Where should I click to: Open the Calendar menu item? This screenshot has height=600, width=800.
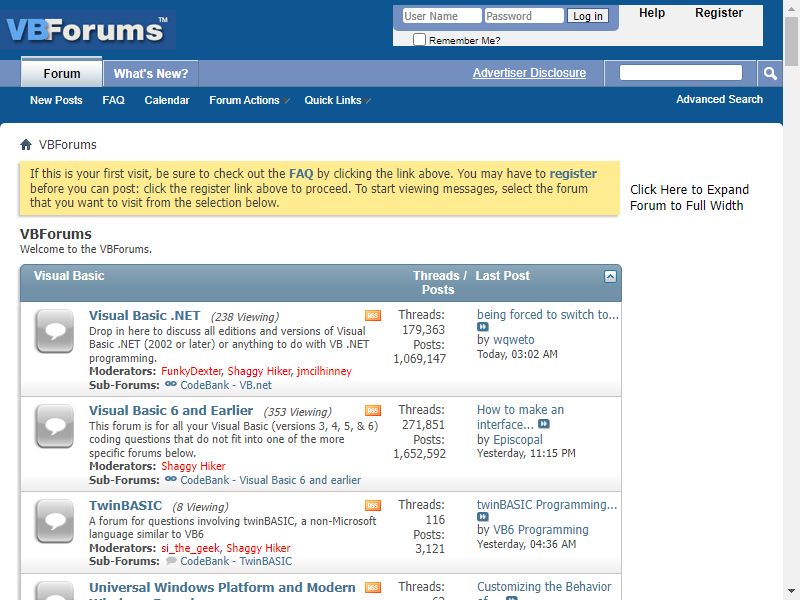167,101
